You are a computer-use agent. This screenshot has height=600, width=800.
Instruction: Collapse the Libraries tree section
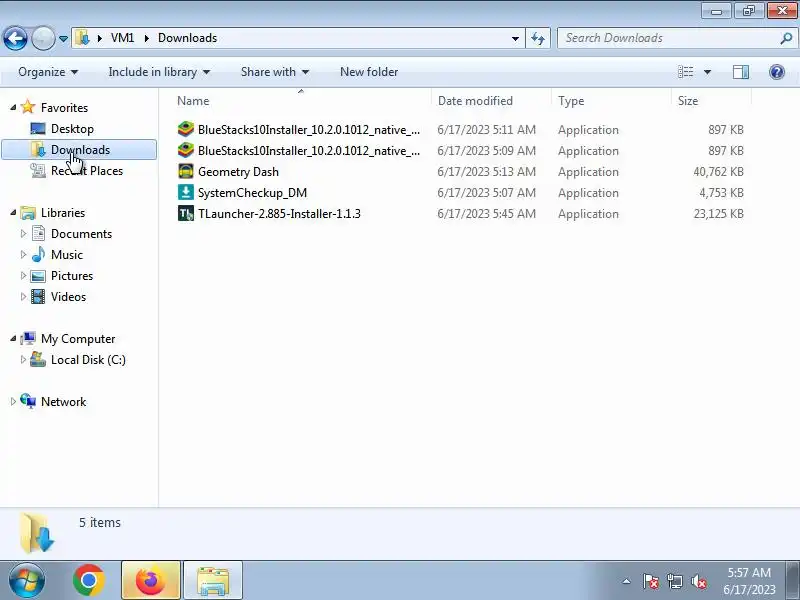(13, 212)
